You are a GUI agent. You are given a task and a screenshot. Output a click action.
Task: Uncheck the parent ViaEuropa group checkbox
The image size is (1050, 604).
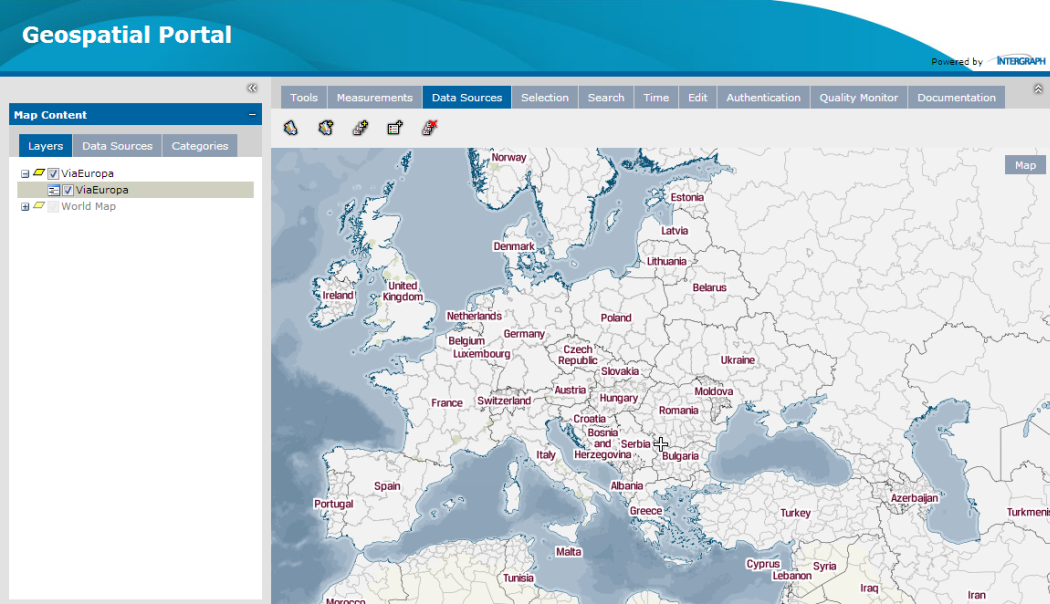[x=54, y=173]
